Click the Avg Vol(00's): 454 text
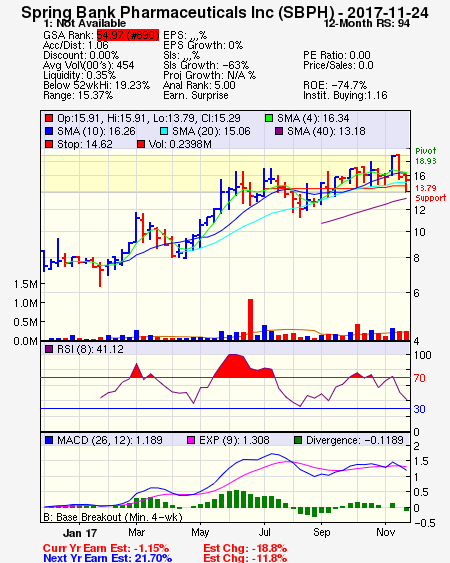This screenshot has height=563, width=450. (88, 65)
